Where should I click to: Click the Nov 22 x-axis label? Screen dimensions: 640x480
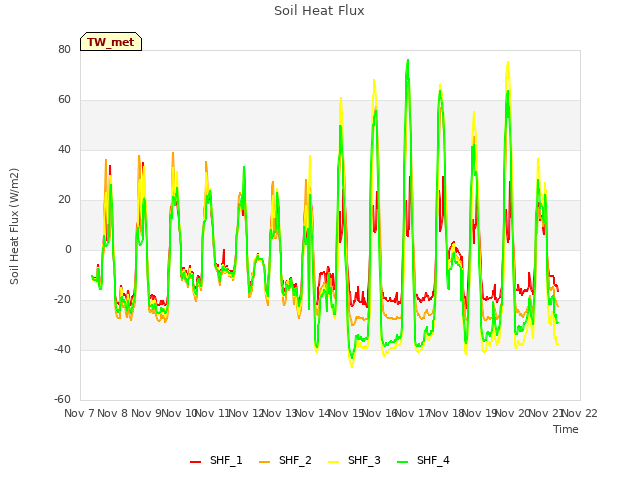(580, 413)
